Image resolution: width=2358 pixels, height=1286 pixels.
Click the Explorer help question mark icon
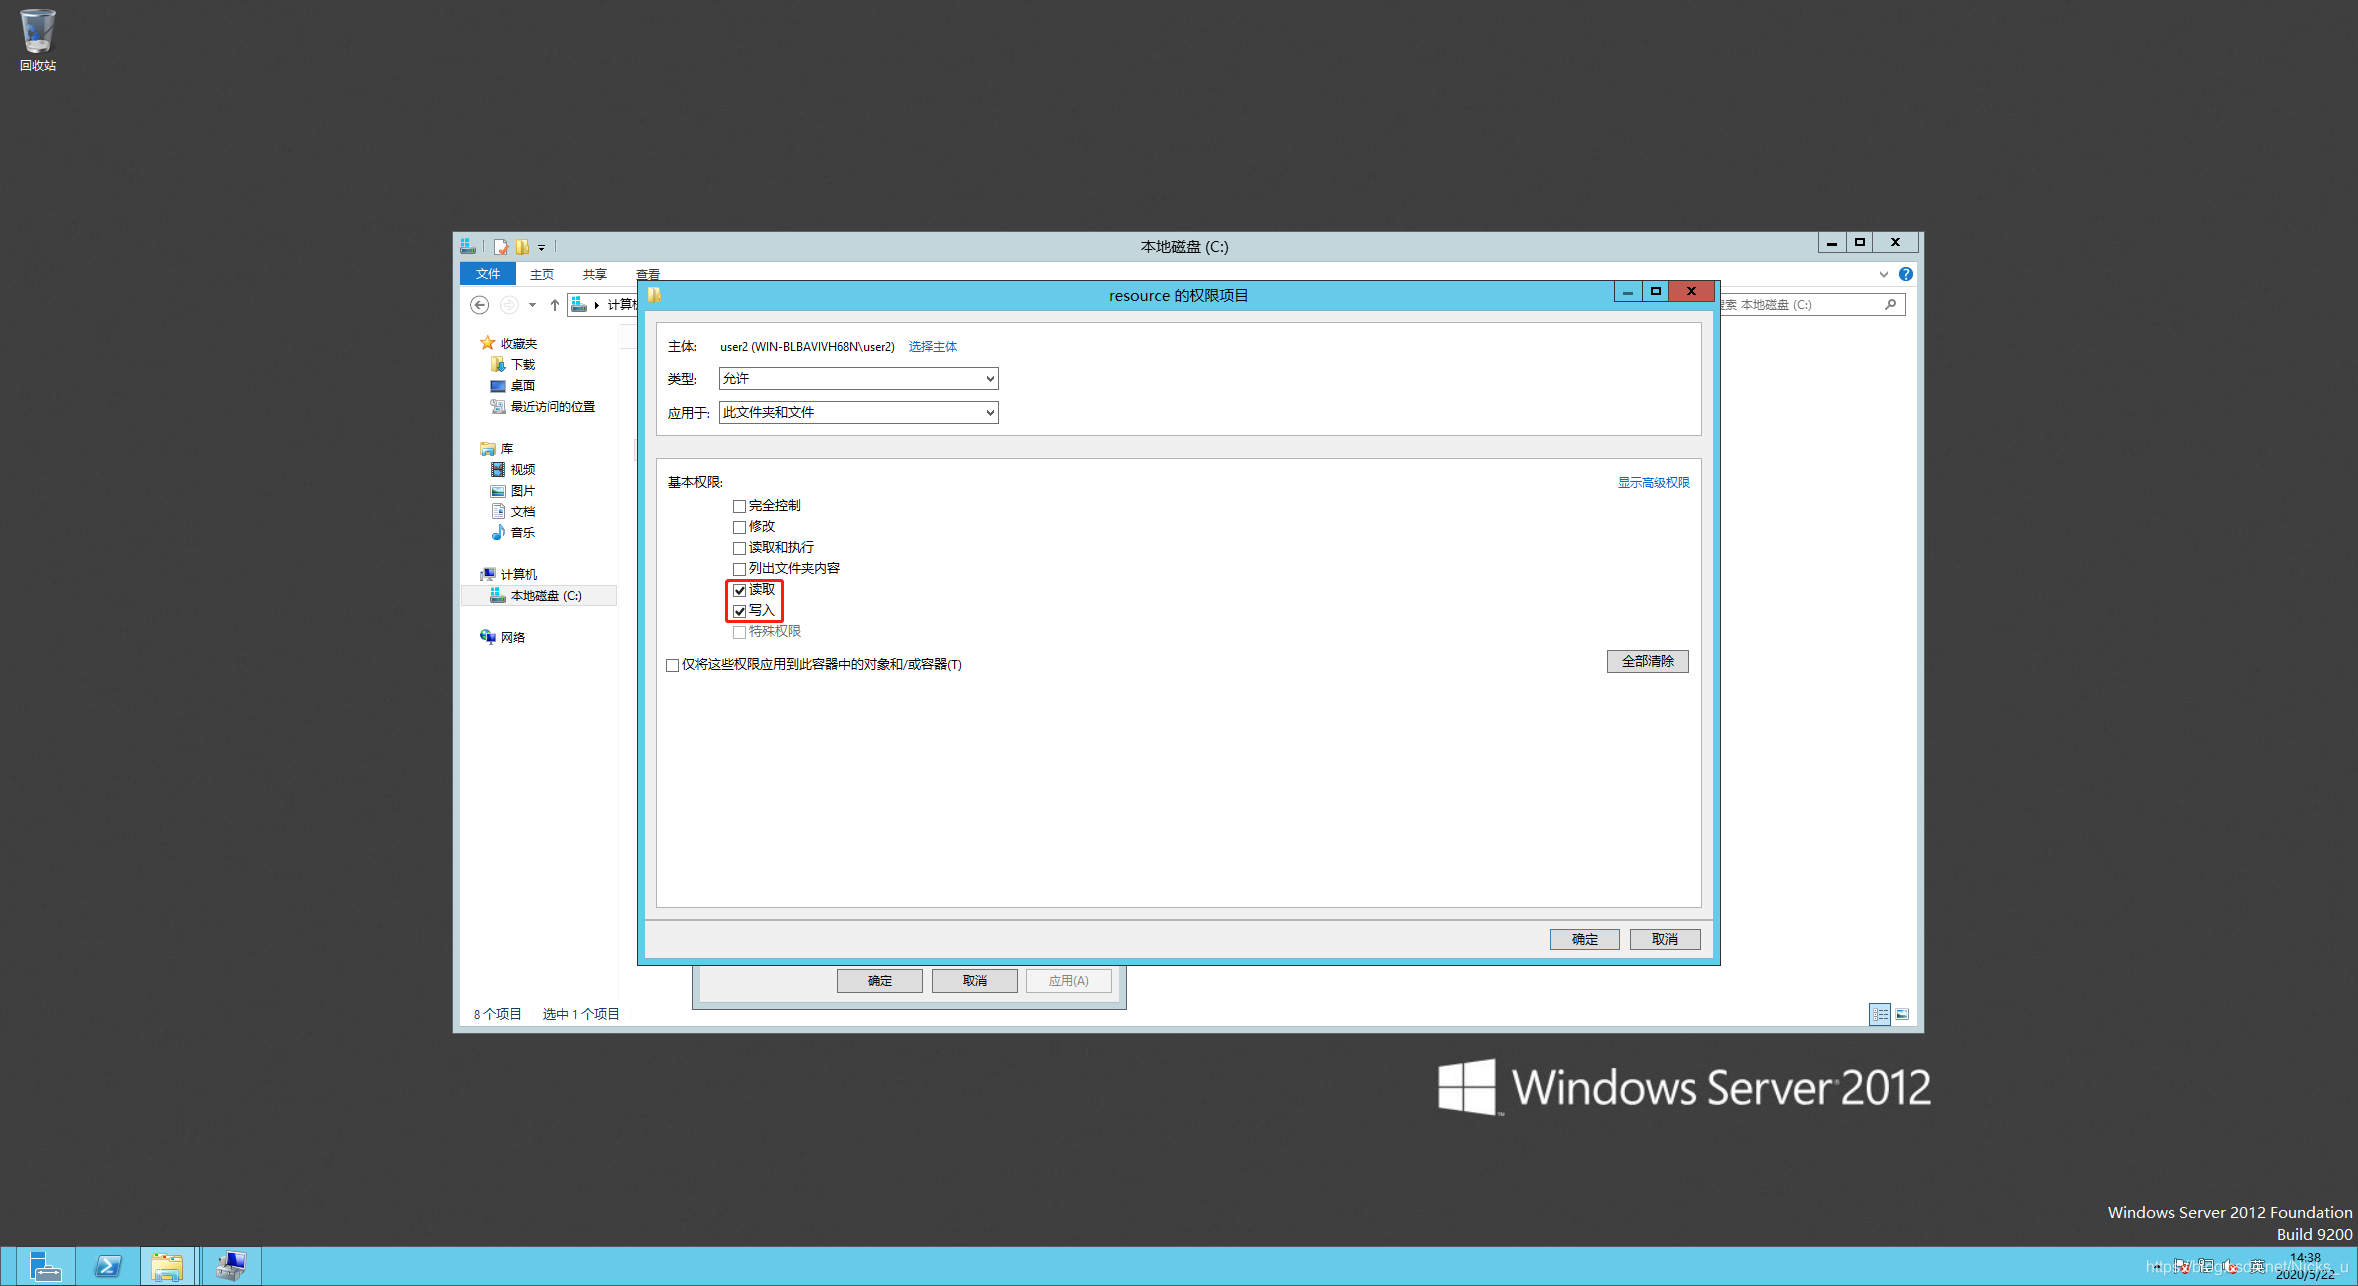1905,274
